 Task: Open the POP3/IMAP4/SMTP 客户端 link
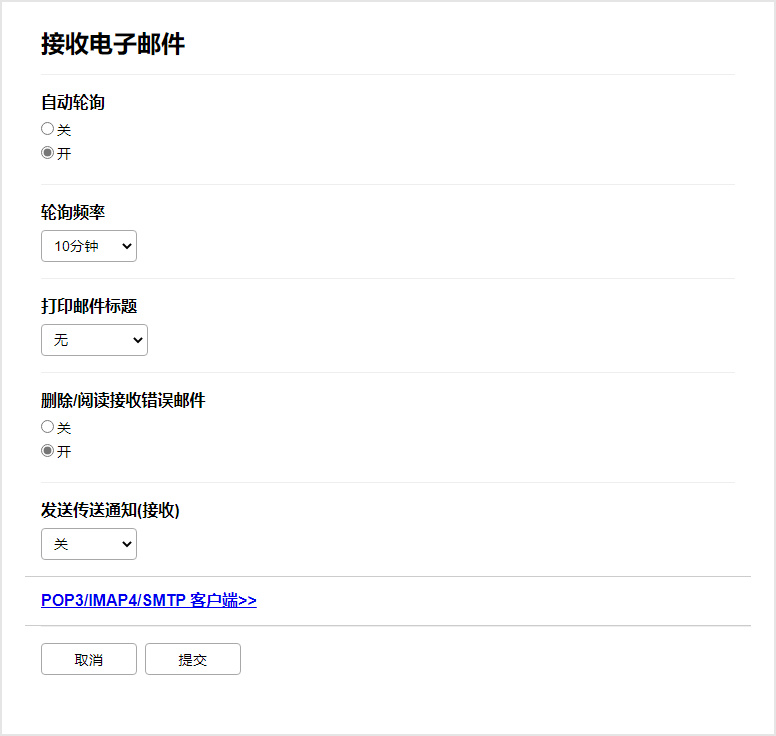pos(148,600)
